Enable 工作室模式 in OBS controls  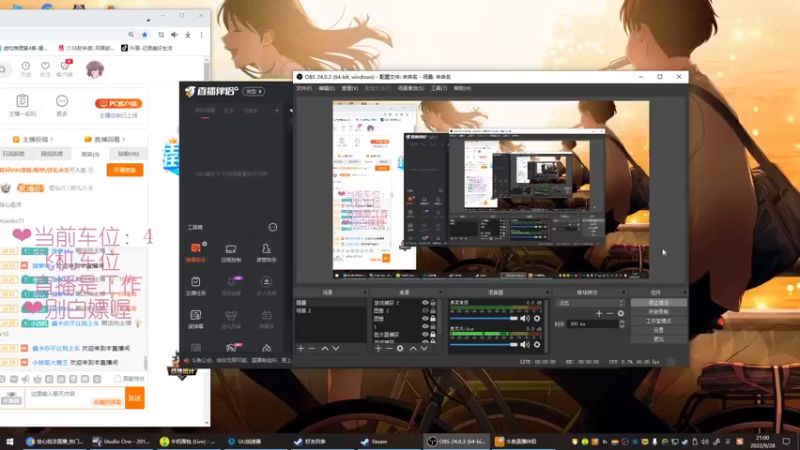pos(659,321)
